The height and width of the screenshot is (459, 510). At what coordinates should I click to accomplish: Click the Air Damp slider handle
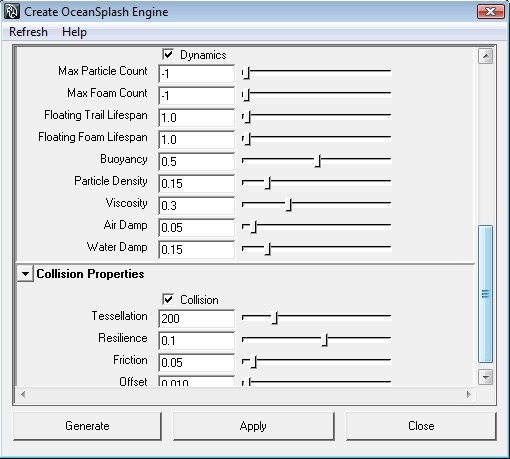coord(253,227)
